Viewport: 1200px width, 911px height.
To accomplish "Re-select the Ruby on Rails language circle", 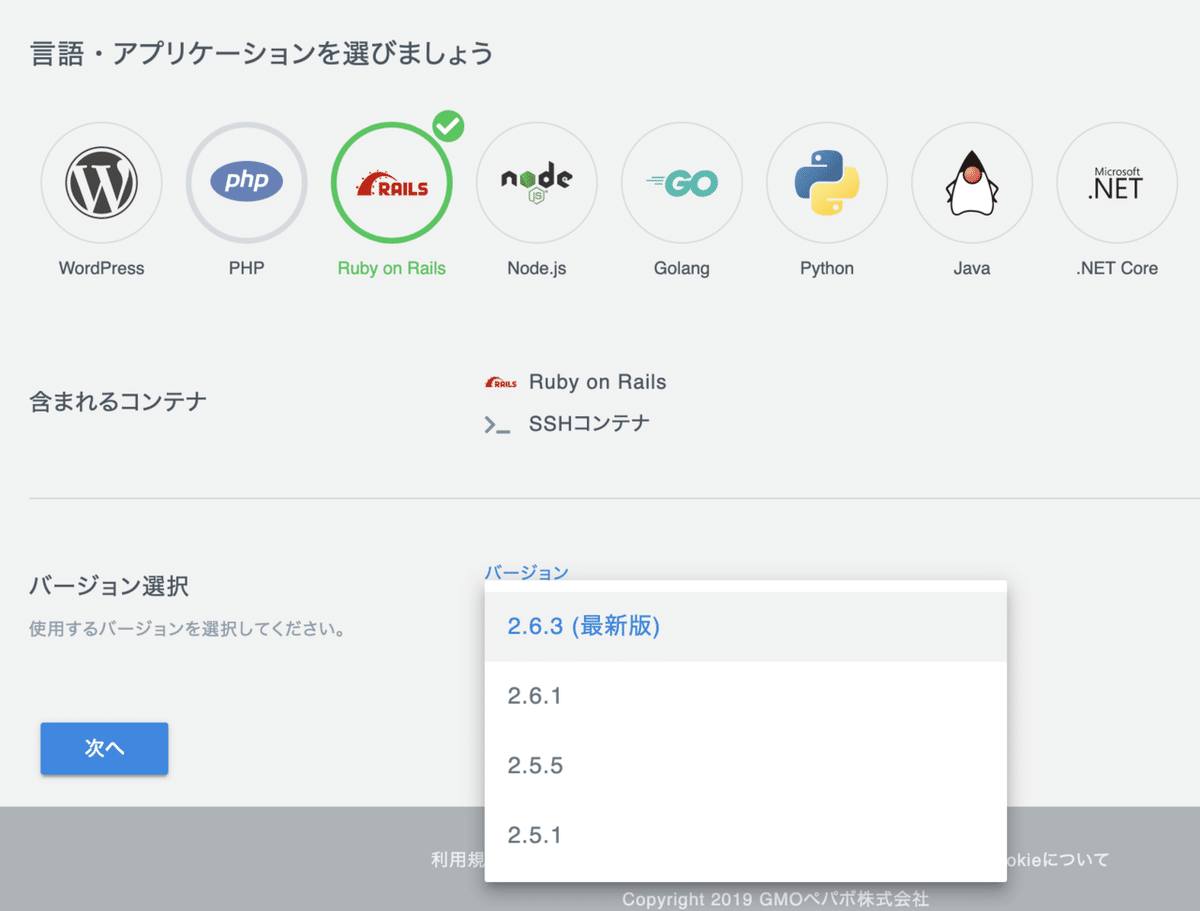I will 391,182.
